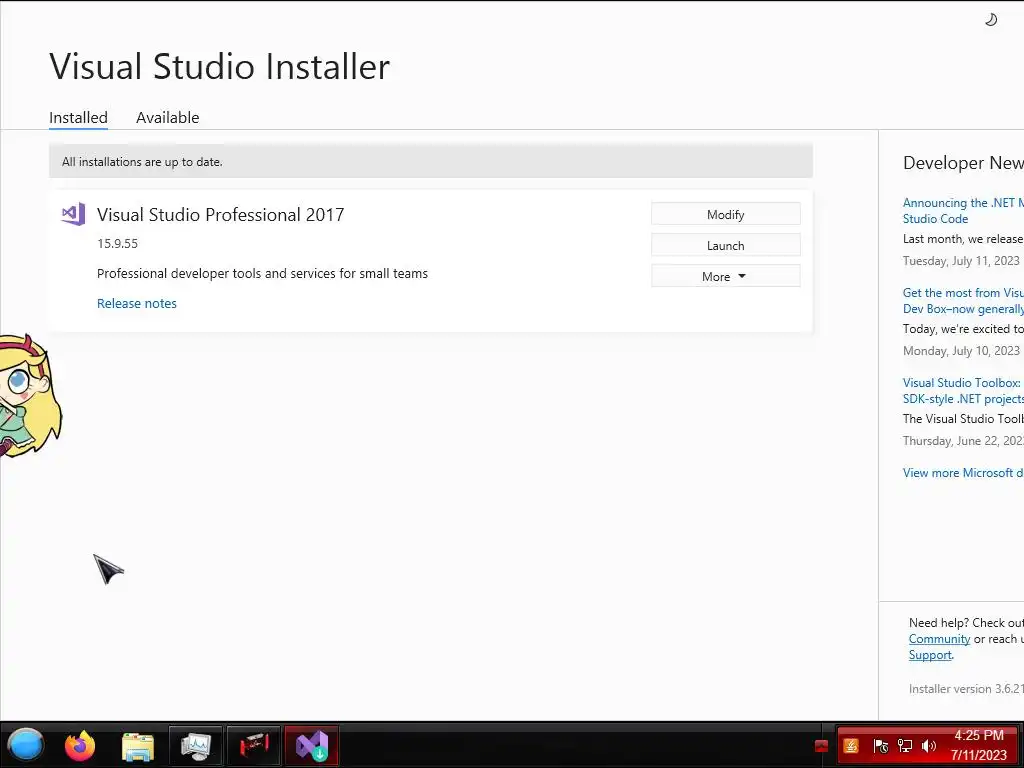The image size is (1024, 768).
Task: Click the volume speaker tray icon
Action: (x=929, y=746)
